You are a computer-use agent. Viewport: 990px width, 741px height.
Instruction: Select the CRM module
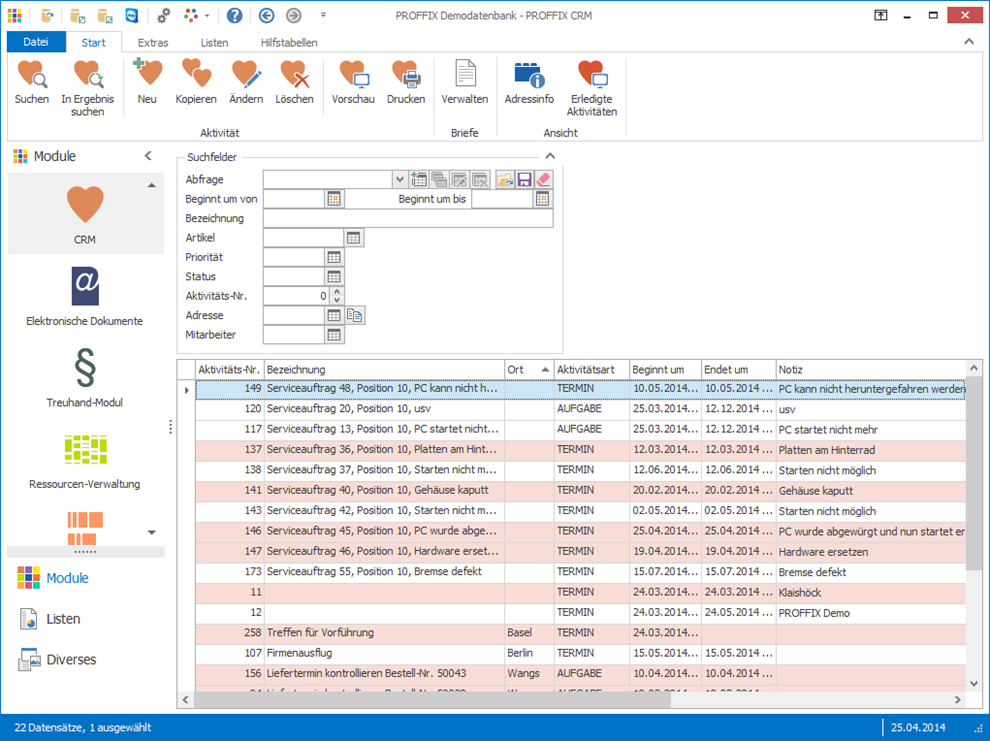click(x=85, y=215)
